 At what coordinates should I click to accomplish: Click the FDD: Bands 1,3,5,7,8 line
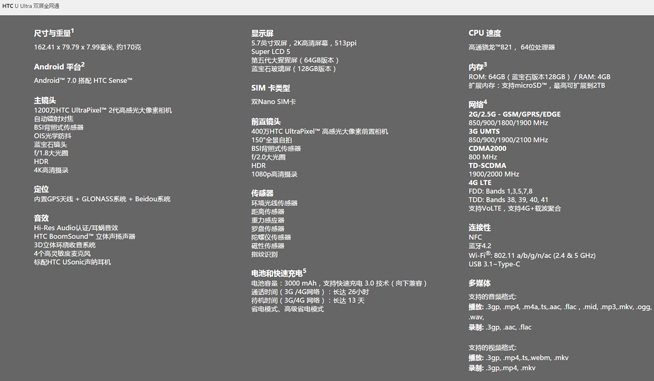tap(501, 192)
